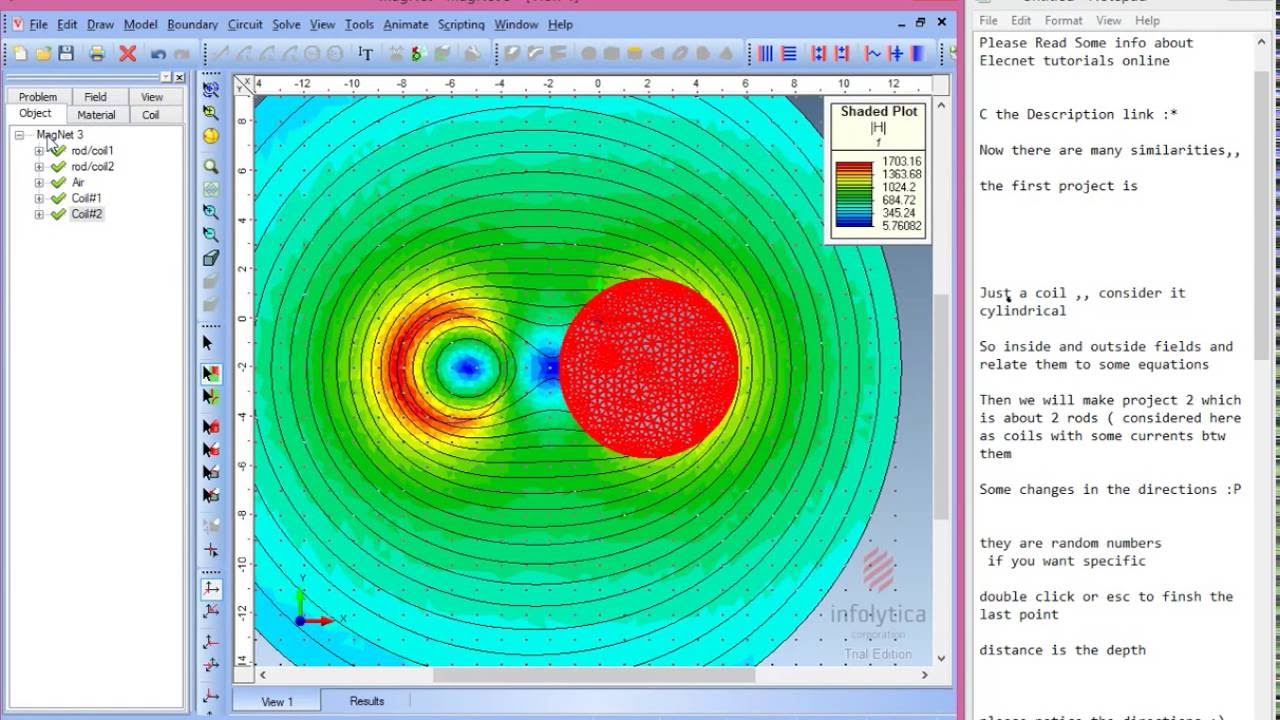The image size is (1280, 720).
Task: Click the Open folder icon
Action: (x=43, y=53)
